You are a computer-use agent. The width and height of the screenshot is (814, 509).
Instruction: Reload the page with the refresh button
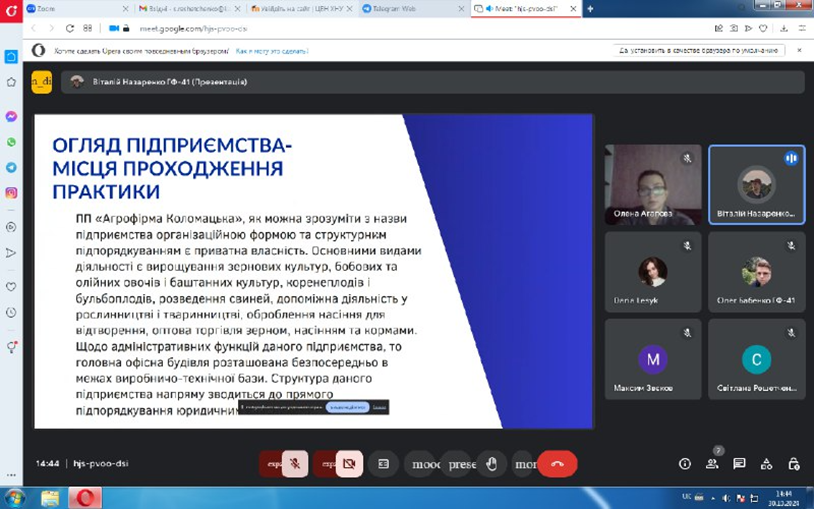[70, 29]
